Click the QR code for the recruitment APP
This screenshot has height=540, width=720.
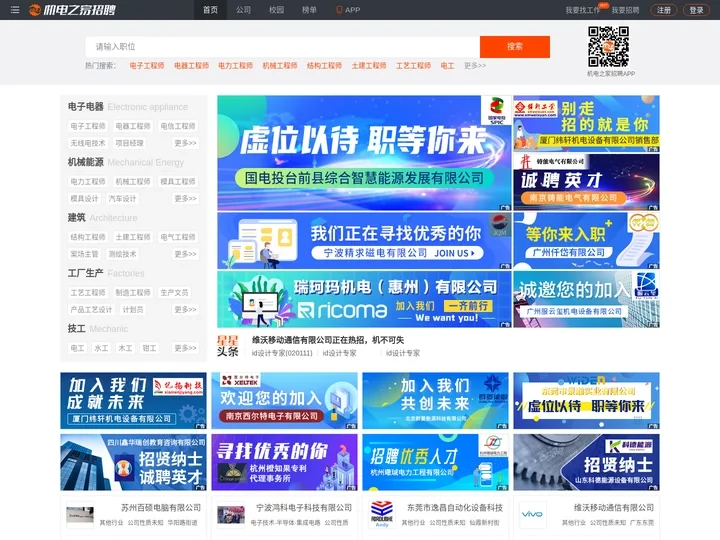[608, 46]
